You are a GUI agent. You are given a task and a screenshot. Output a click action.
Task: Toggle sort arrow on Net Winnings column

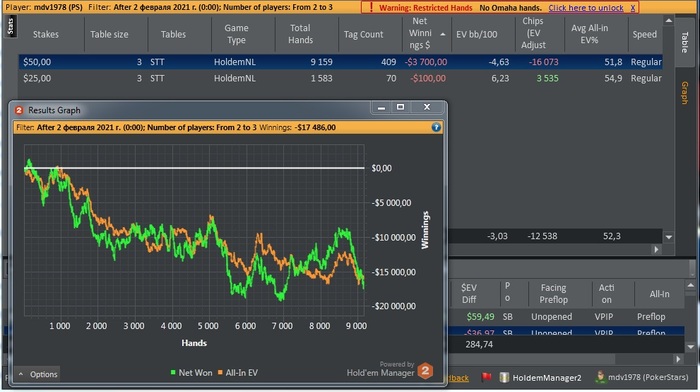click(442, 34)
